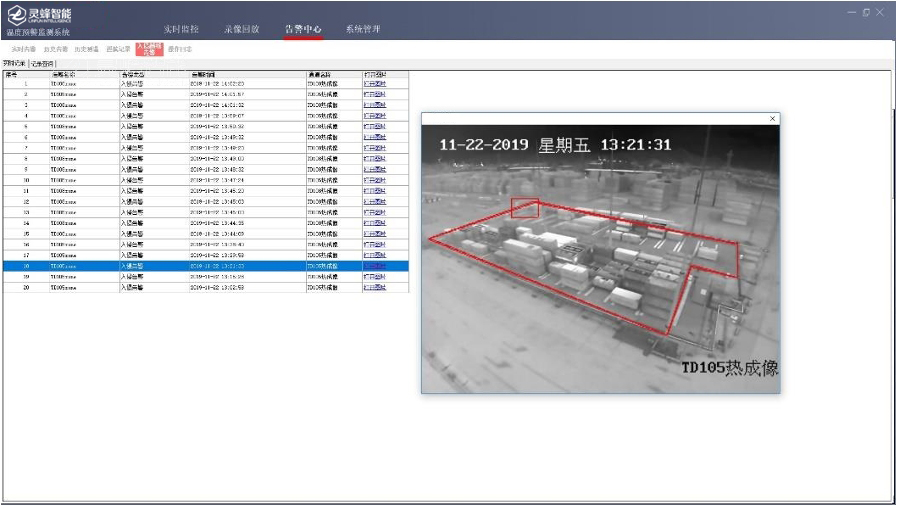The width and height of the screenshot is (901, 510).
Task: Go to 系统管理 in the top navigation
Action: [x=363, y=30]
